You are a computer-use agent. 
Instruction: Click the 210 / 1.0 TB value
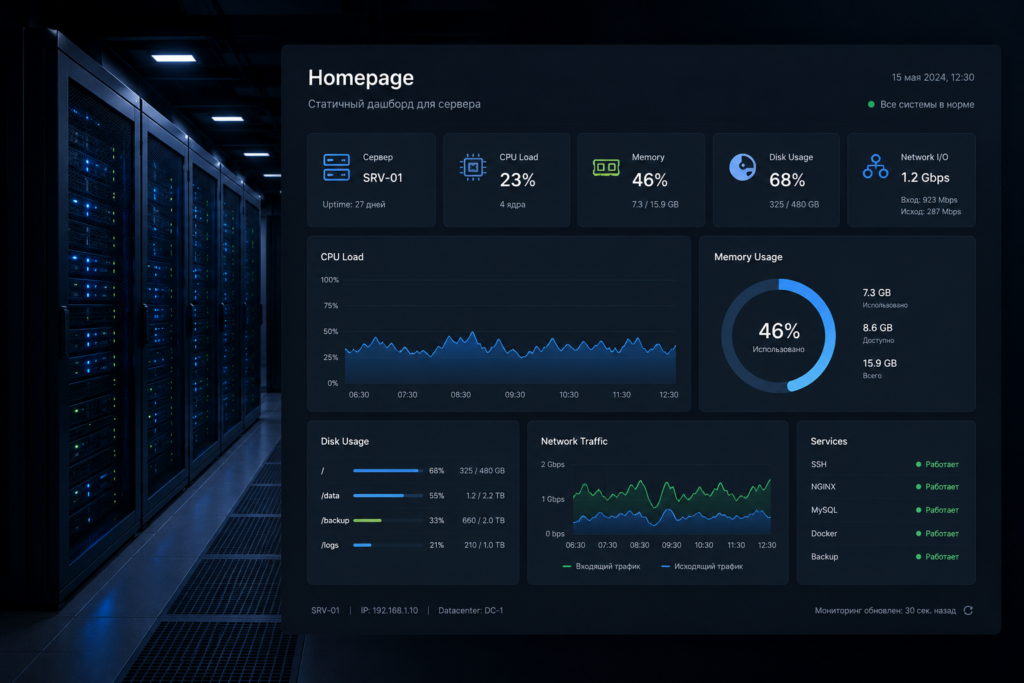[x=484, y=545]
